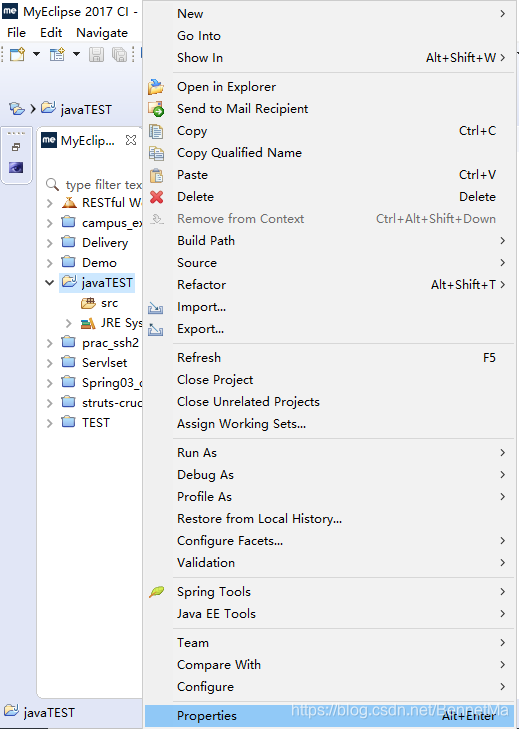
Task: Open the Refactor submenu
Action: [329, 285]
